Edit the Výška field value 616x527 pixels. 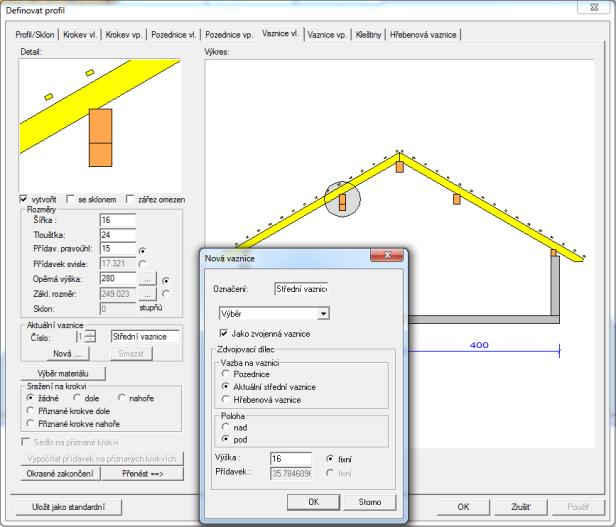[291, 459]
